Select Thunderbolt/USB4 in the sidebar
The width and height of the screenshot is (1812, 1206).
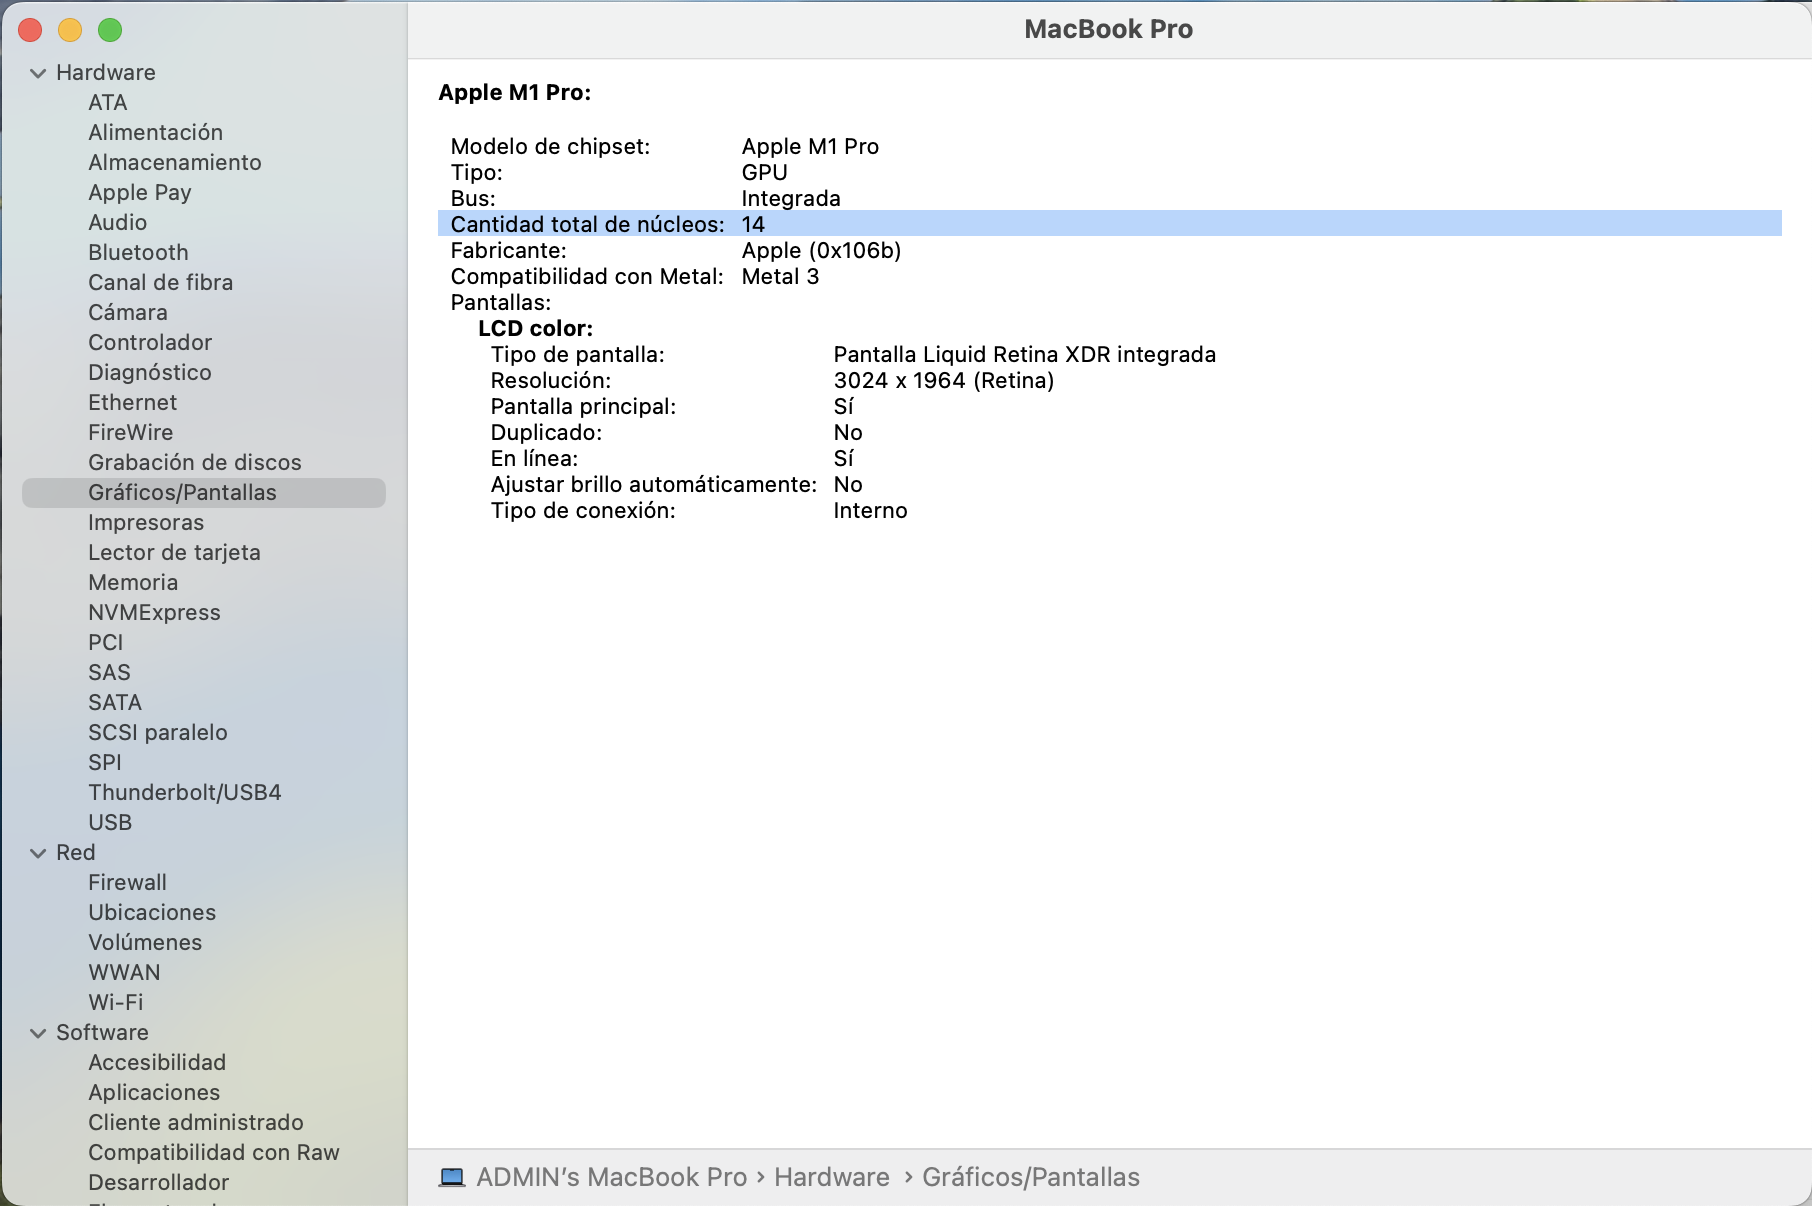pyautogui.click(x=184, y=792)
